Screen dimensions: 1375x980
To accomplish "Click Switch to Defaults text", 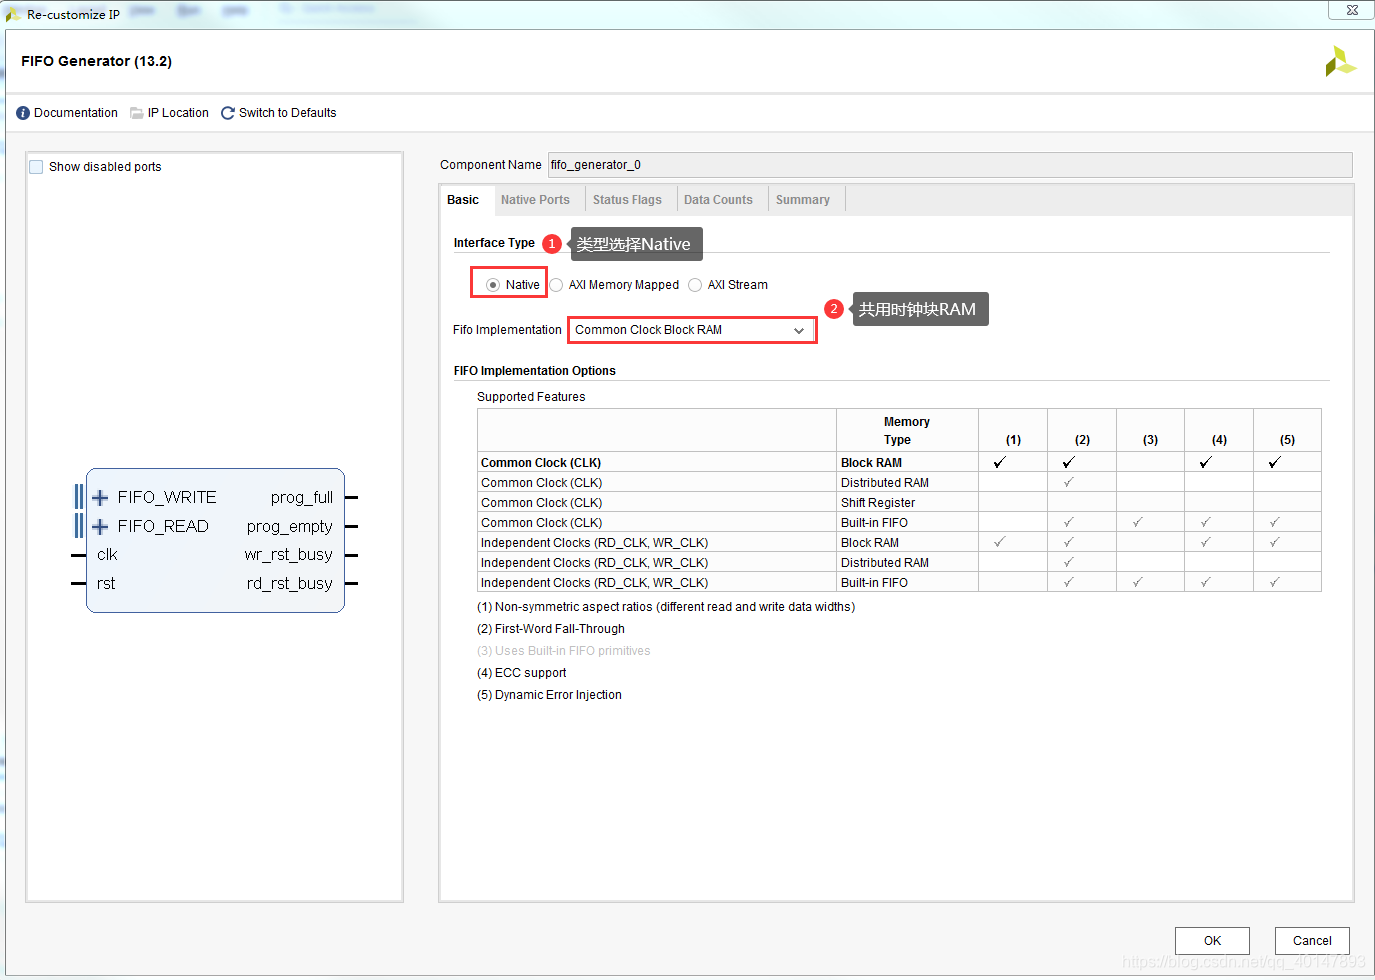I will 287,113.
